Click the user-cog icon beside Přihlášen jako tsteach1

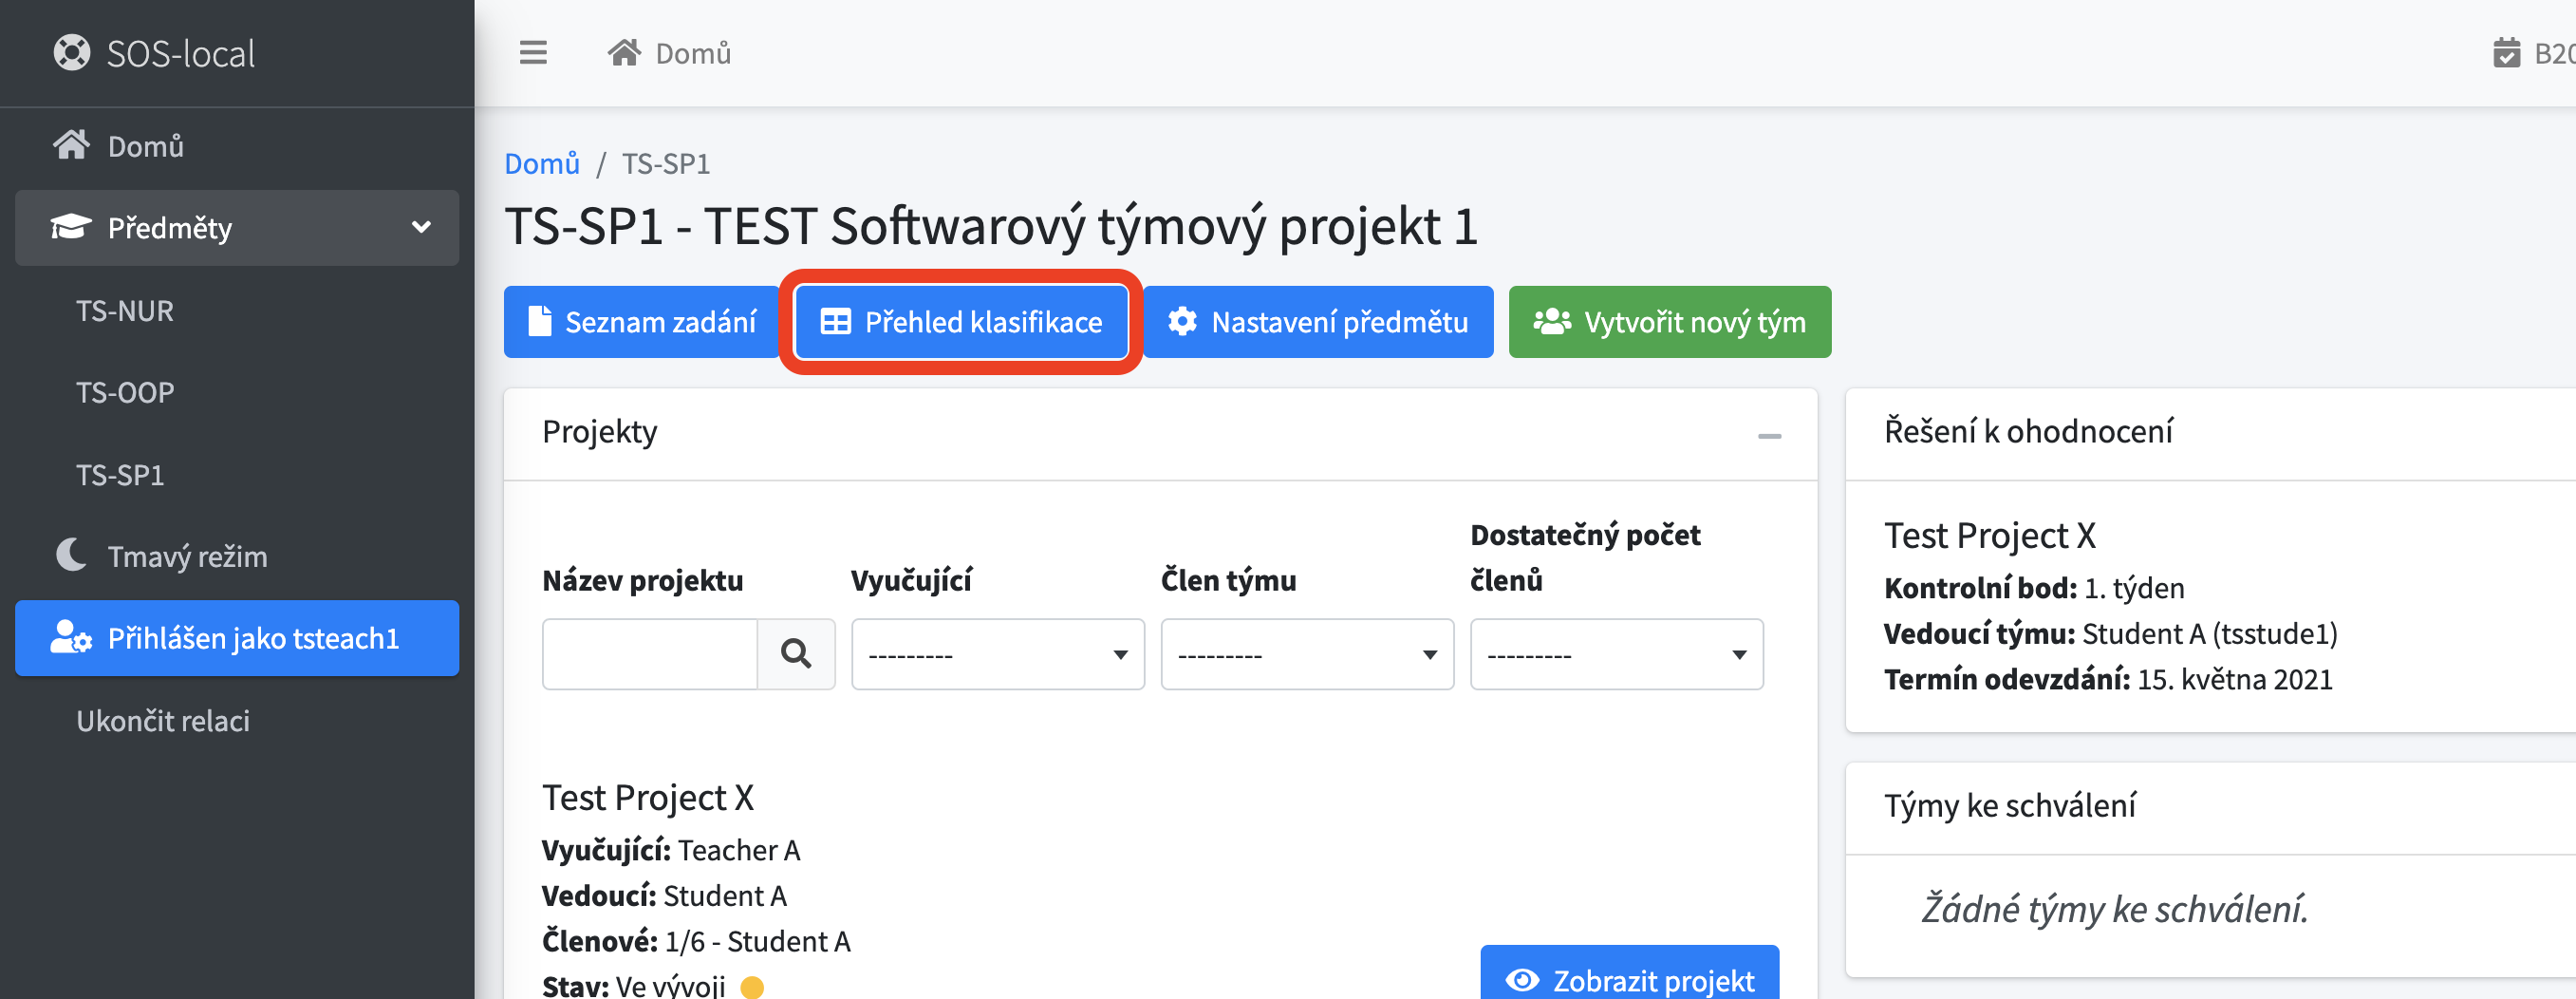(x=71, y=637)
